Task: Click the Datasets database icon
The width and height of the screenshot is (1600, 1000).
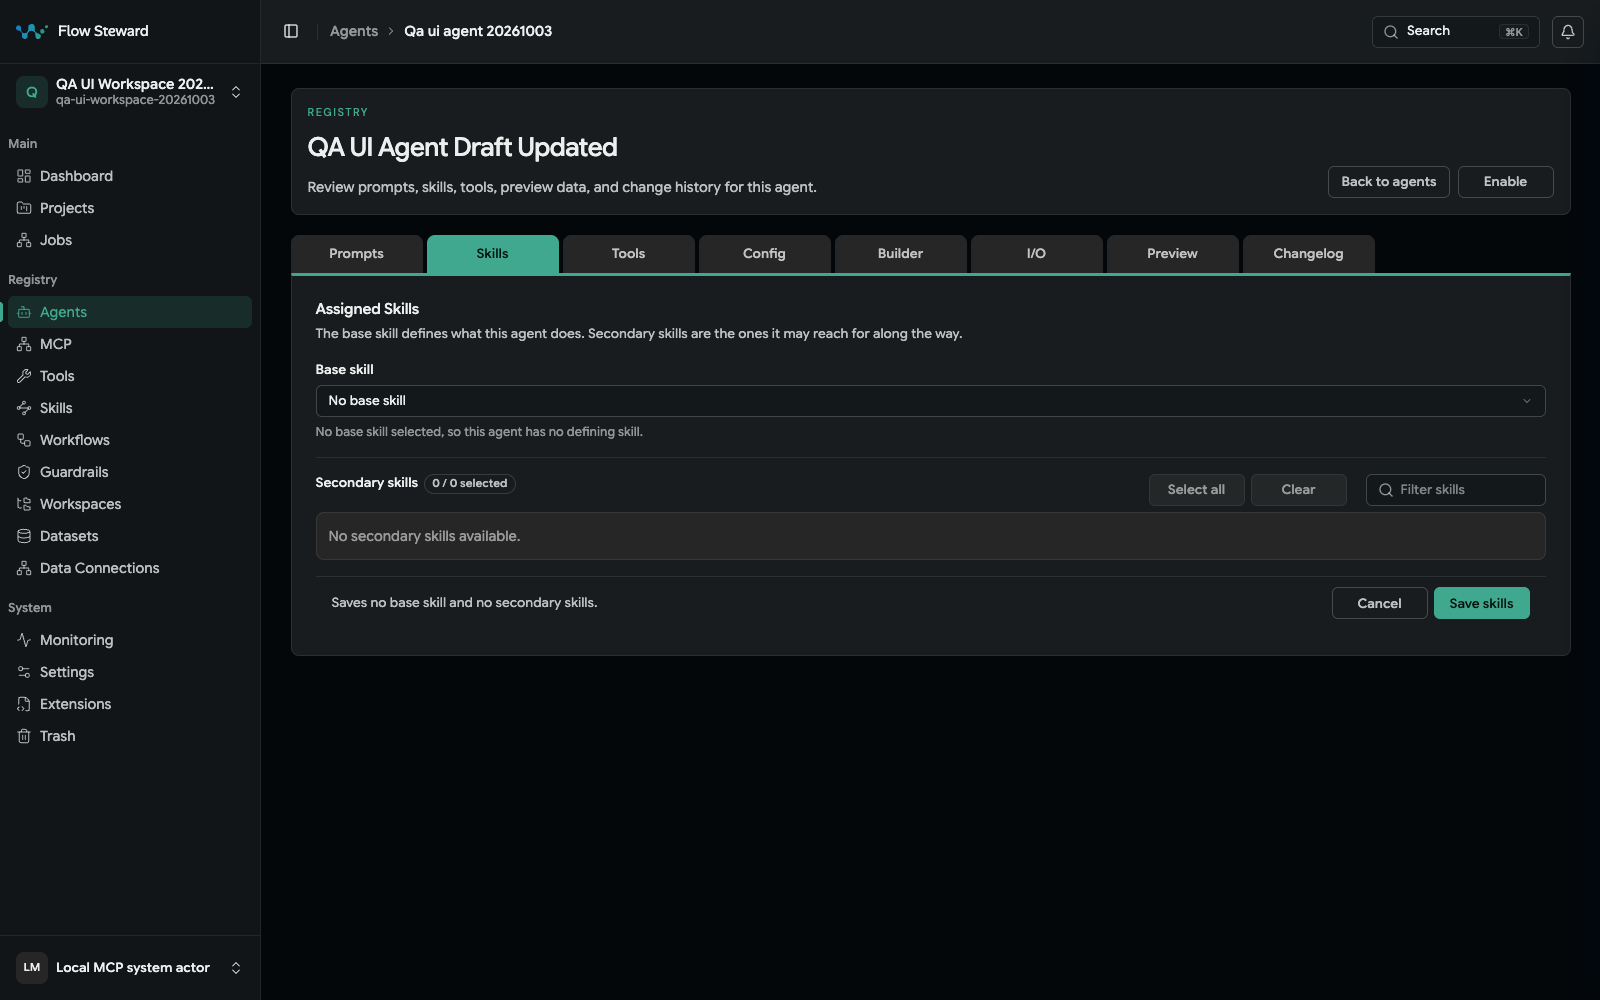Action: tap(24, 536)
